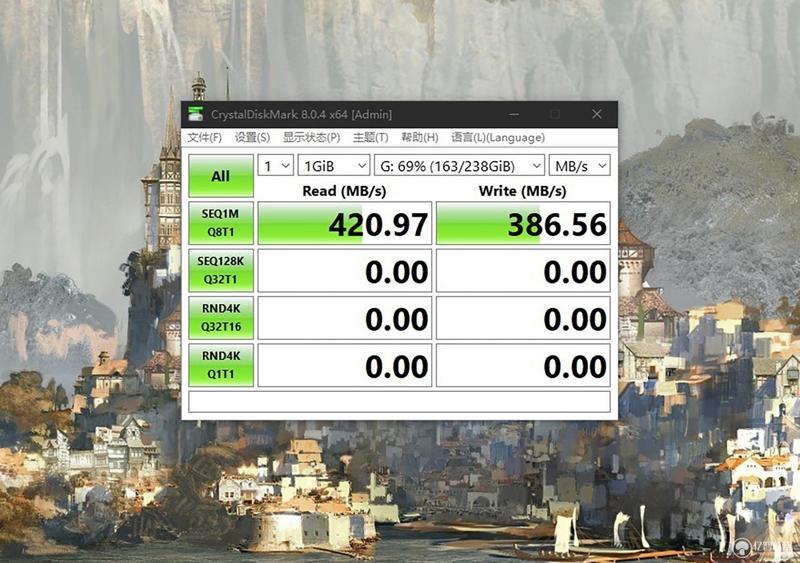This screenshot has height=563, width=800.
Task: Click the CrystalDiskMark title bar icon
Action: [195, 114]
